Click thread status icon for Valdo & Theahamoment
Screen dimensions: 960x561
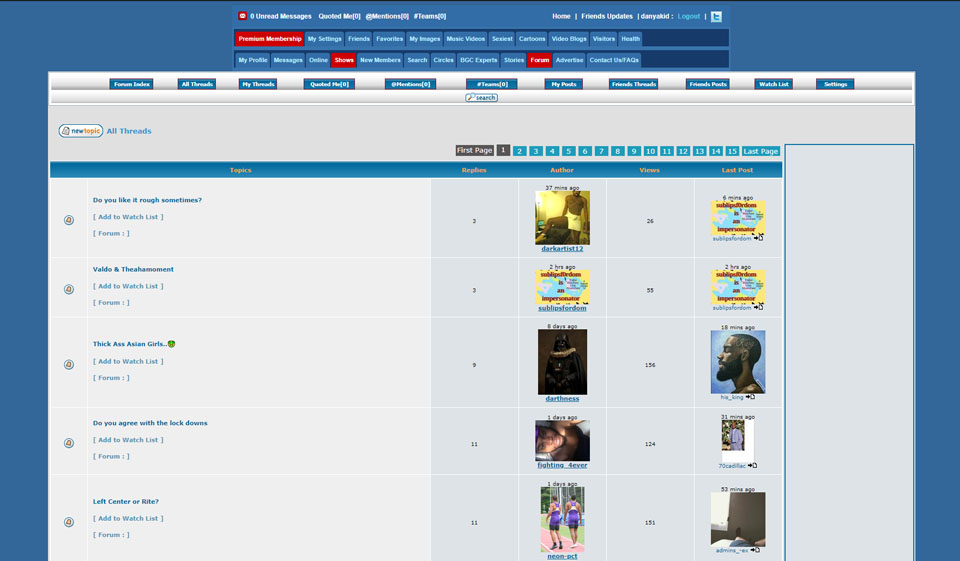click(x=69, y=289)
